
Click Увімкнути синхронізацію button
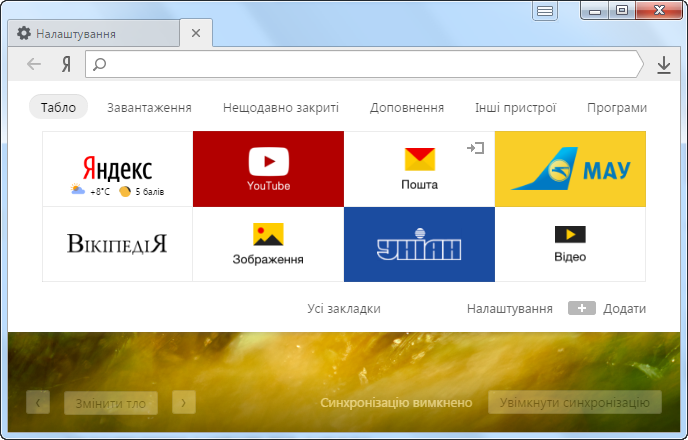pos(575,402)
